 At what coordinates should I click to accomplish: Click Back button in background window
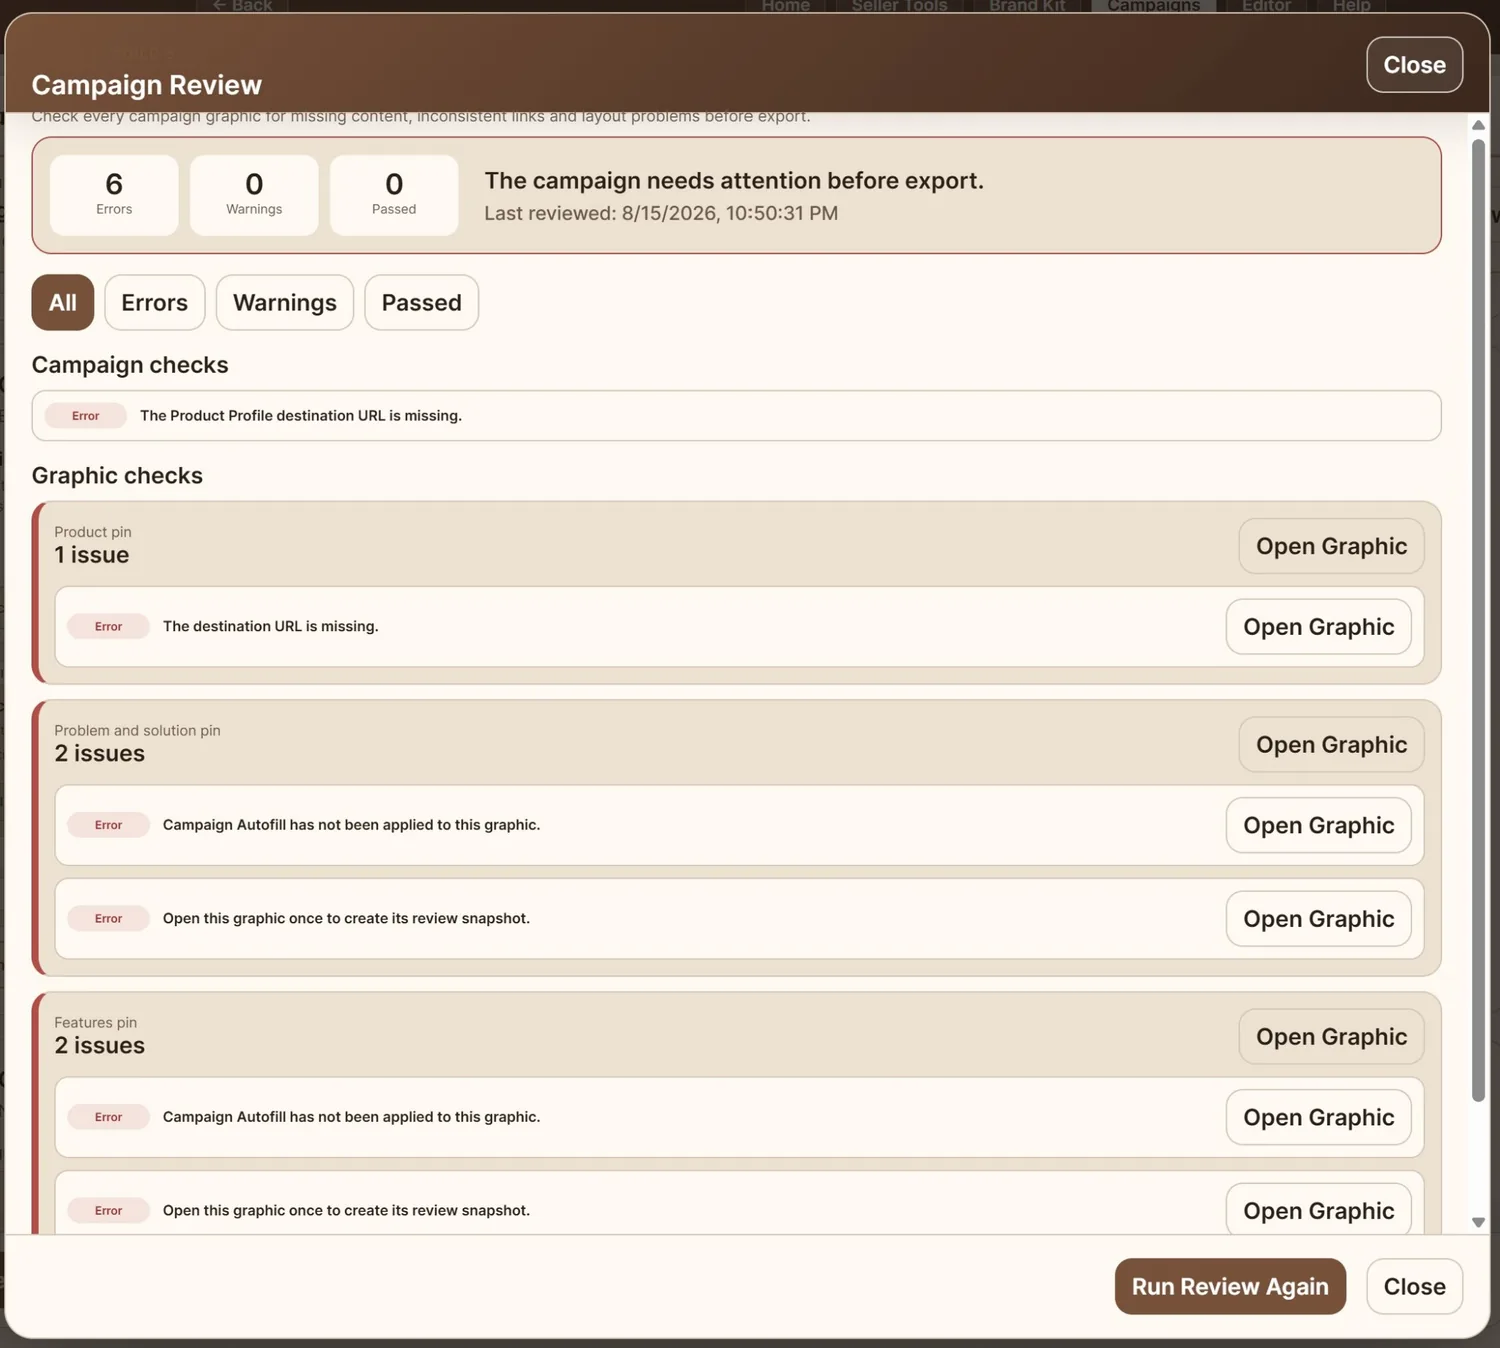tap(242, 6)
